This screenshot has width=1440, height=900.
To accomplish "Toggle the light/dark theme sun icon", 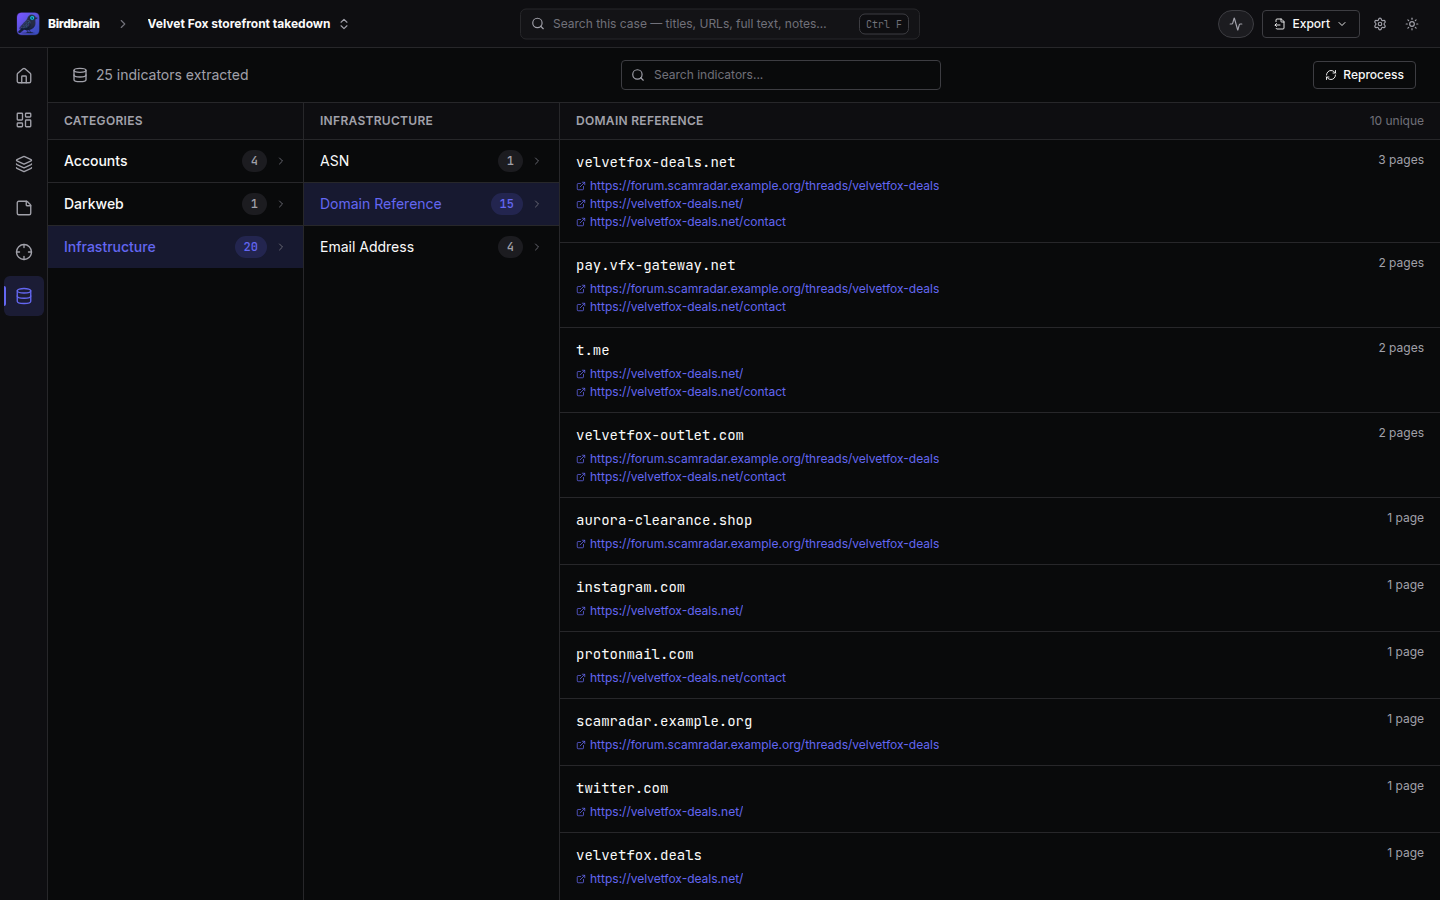I will click(1412, 24).
